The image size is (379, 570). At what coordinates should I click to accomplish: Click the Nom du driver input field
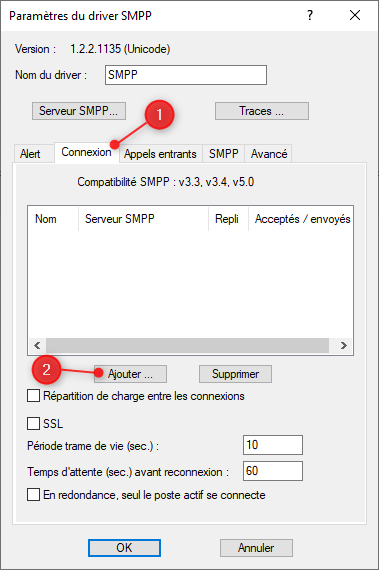(186, 75)
